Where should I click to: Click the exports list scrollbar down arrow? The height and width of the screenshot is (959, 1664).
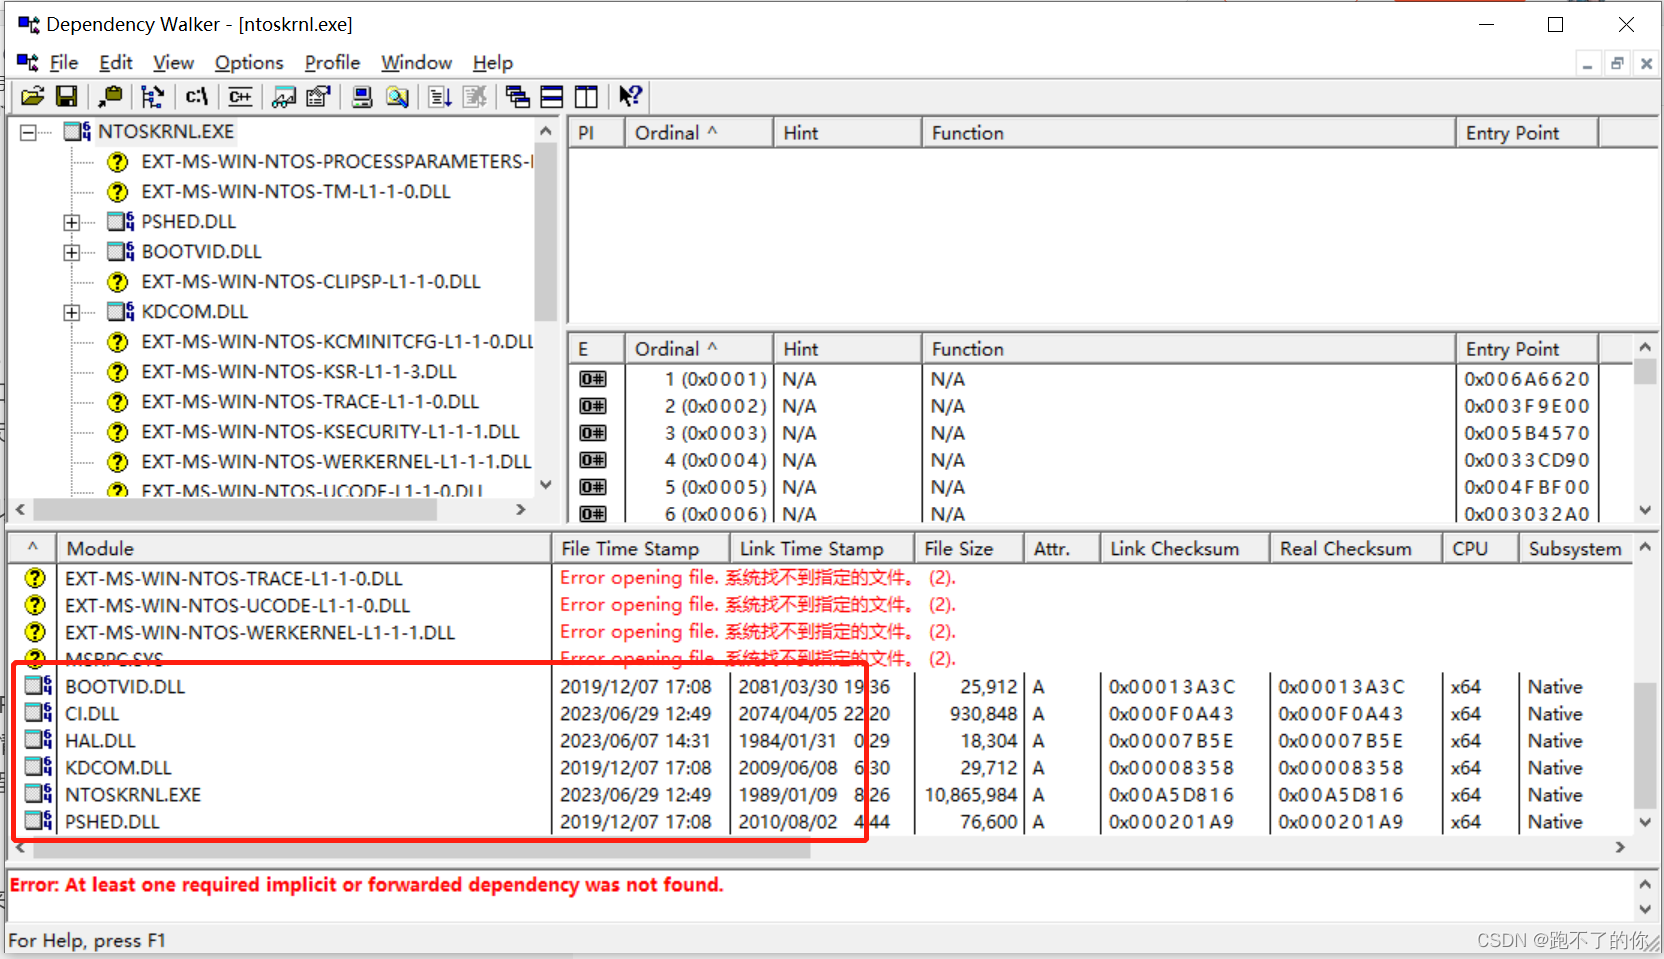point(1645,510)
